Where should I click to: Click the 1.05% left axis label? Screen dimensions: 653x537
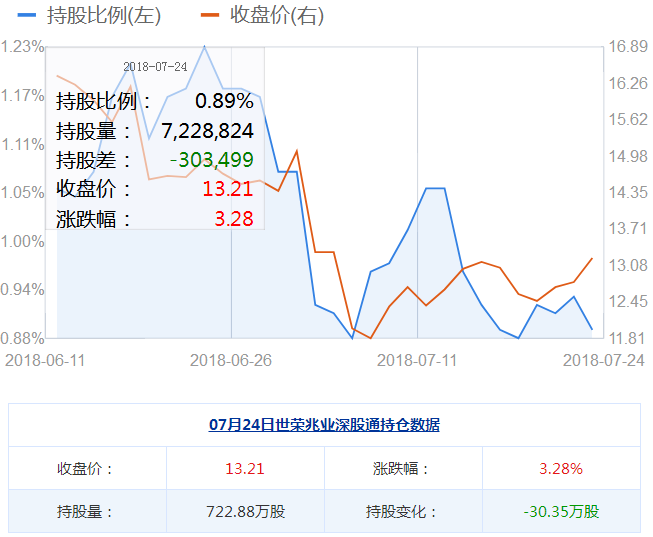tap(22, 192)
